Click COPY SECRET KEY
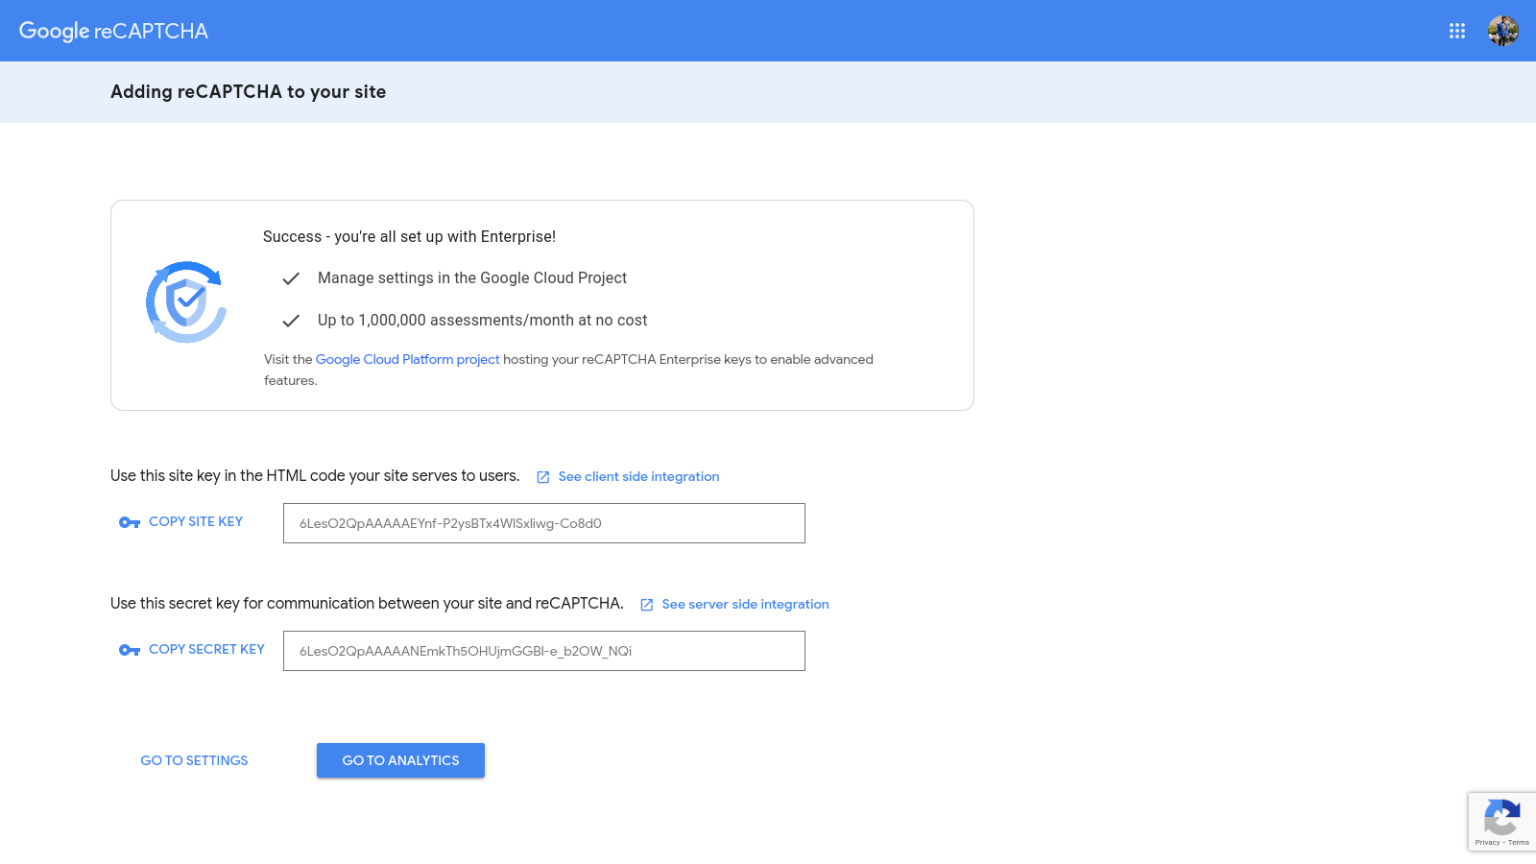The width and height of the screenshot is (1536, 864). click(207, 649)
